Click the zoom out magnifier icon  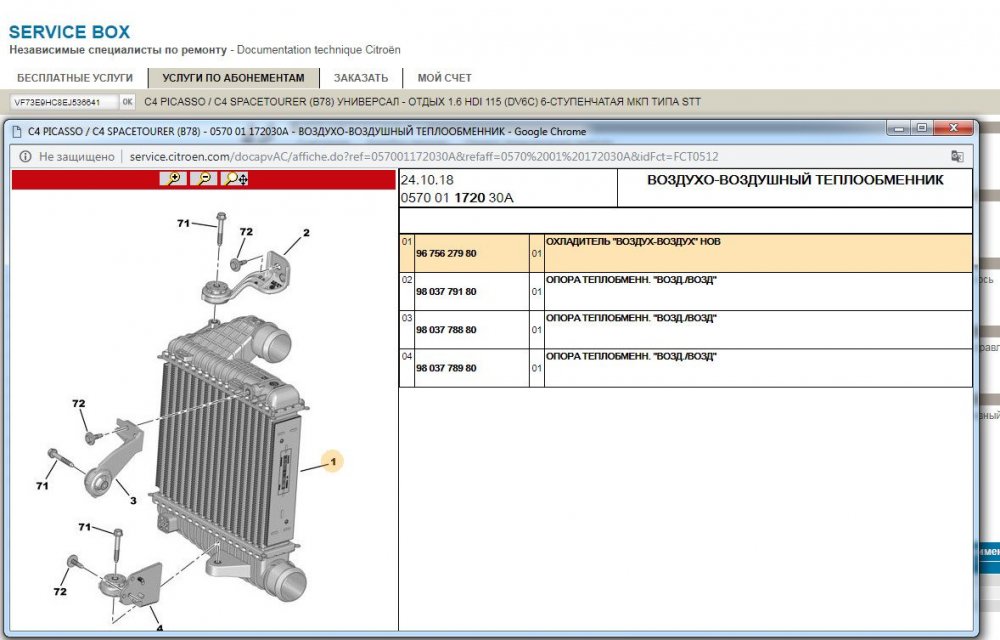(x=203, y=178)
